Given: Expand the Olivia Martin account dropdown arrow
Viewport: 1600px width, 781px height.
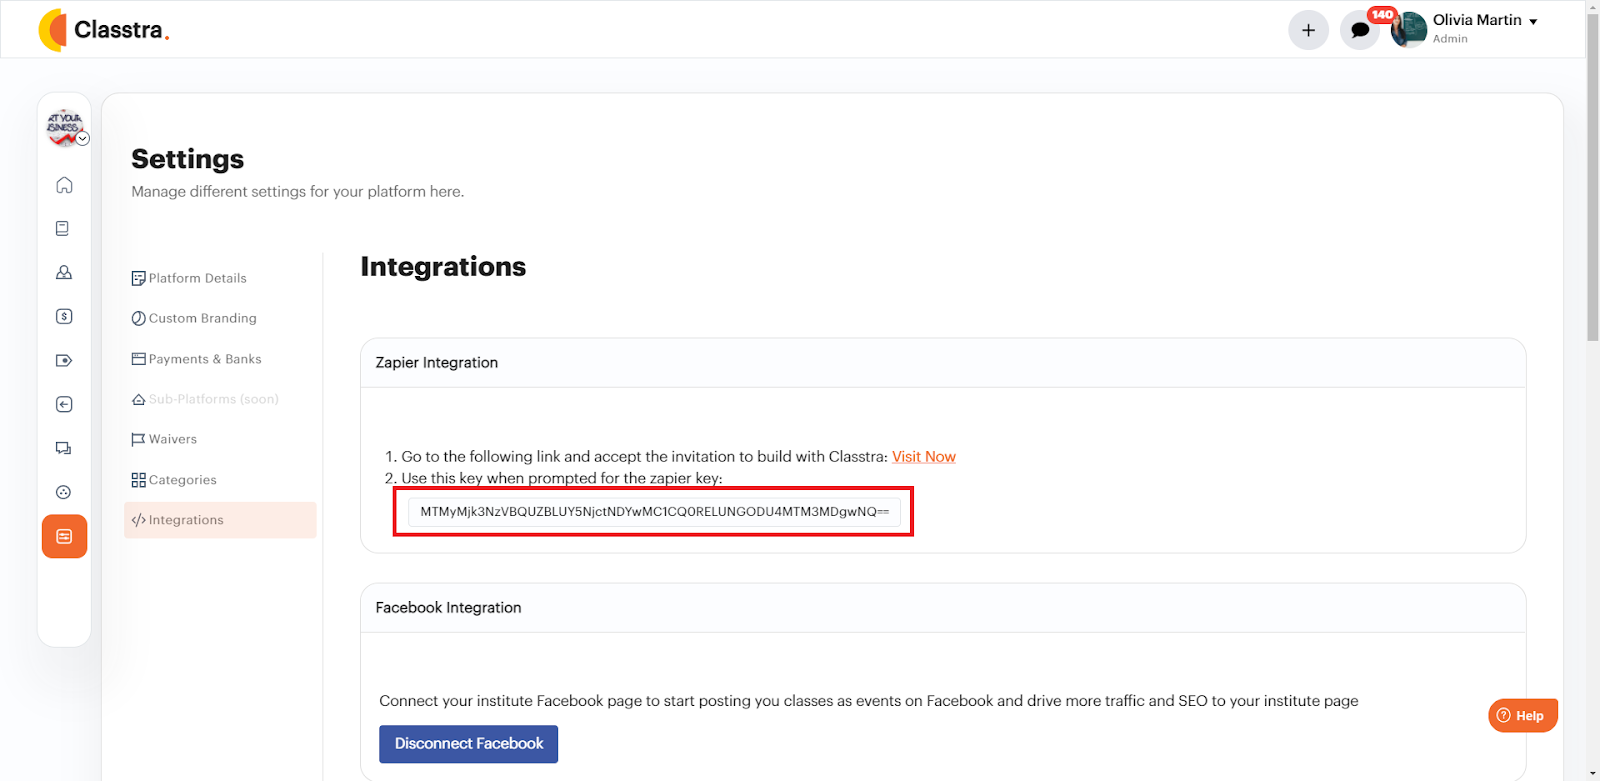Looking at the screenshot, I should point(1533,21).
